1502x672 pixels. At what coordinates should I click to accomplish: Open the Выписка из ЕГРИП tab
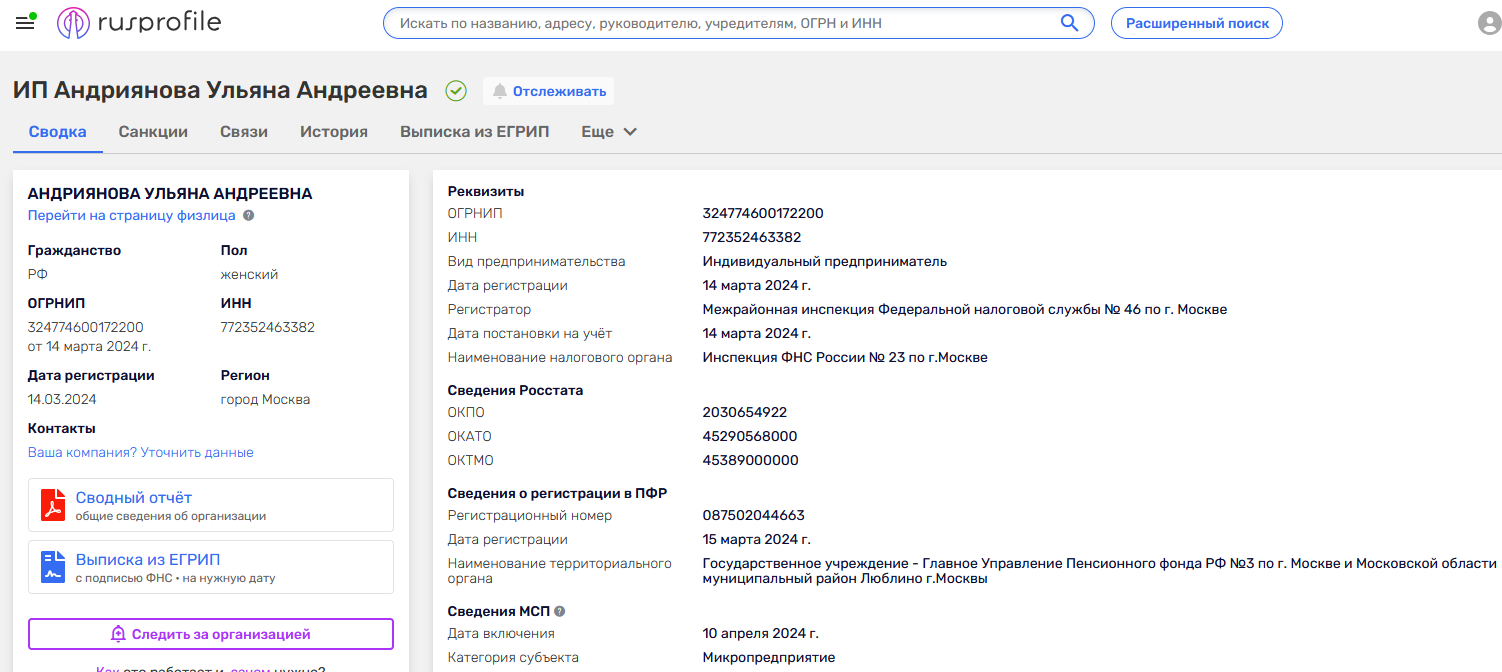pyautogui.click(x=474, y=132)
